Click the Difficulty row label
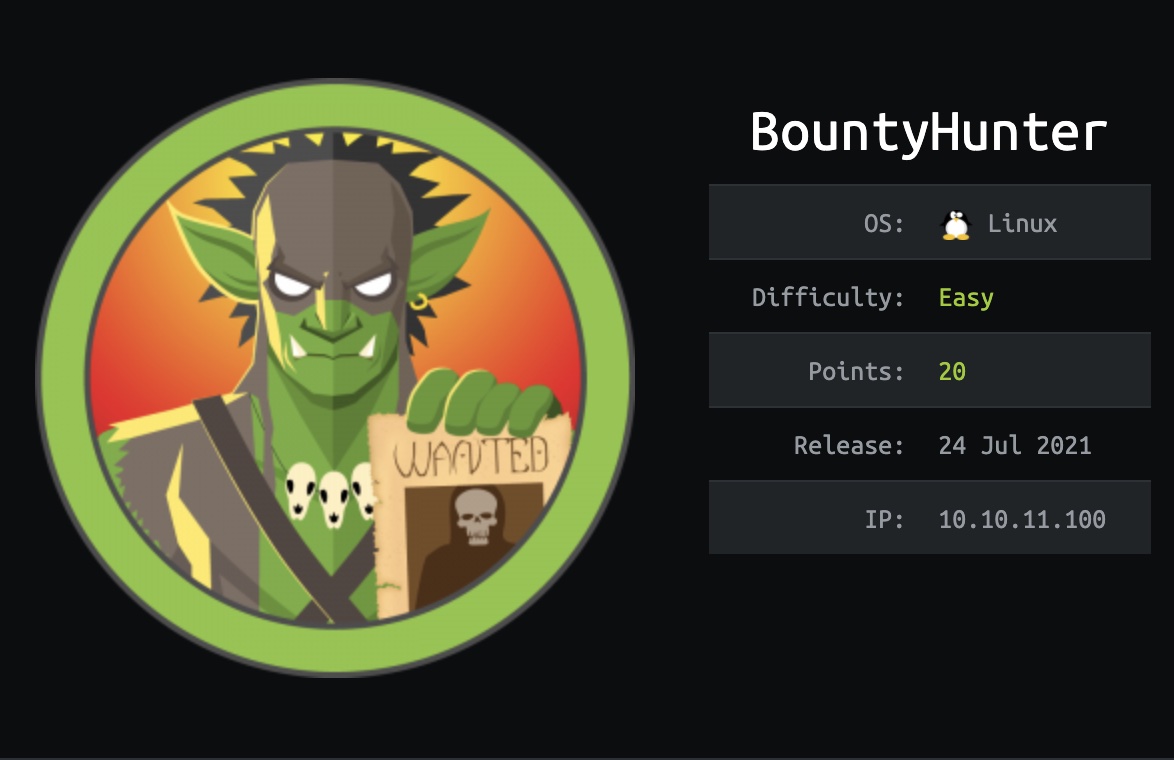Viewport: 1174px width, 760px height. (828, 297)
